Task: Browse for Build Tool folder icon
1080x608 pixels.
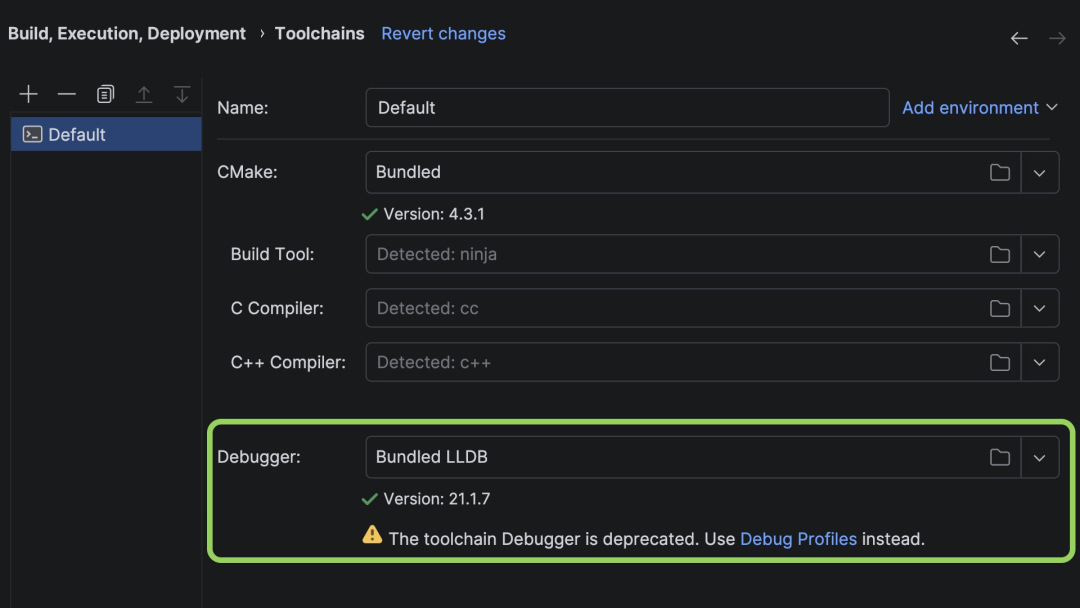Action: pyautogui.click(x=1000, y=254)
